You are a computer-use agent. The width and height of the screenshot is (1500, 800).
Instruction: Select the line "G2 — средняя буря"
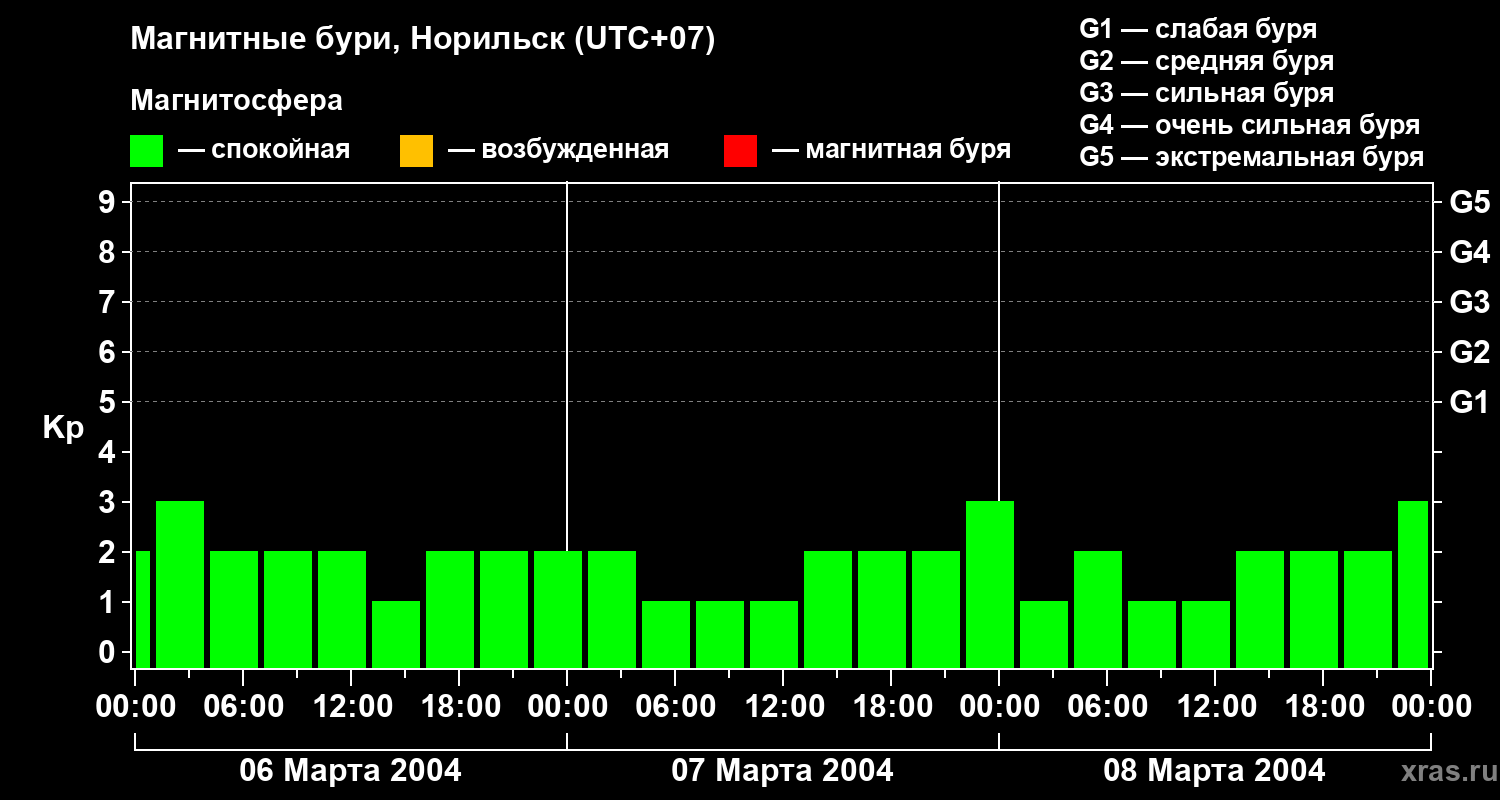tap(1206, 61)
